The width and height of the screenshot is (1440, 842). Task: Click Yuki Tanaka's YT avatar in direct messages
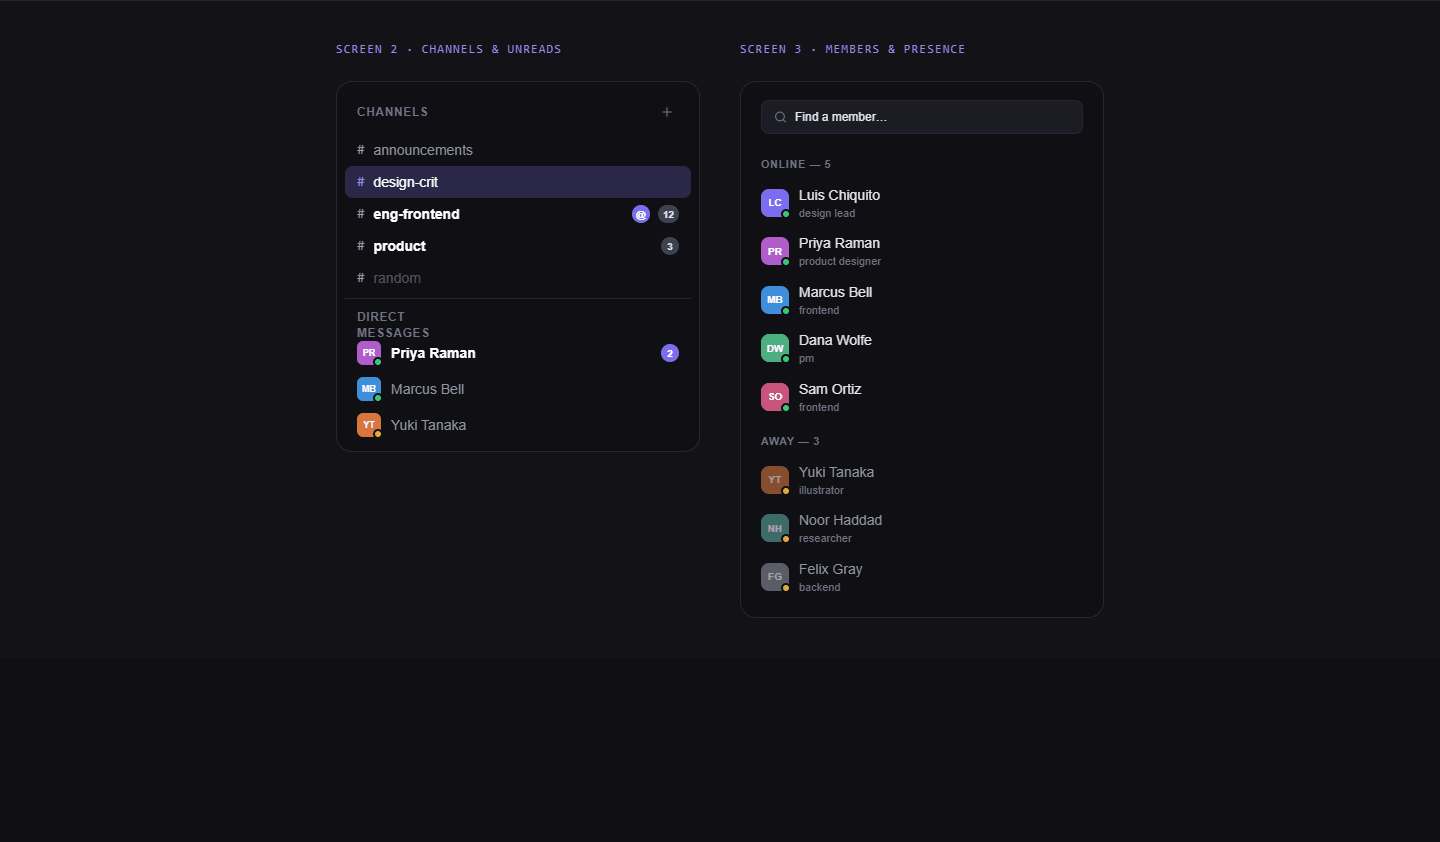369,425
